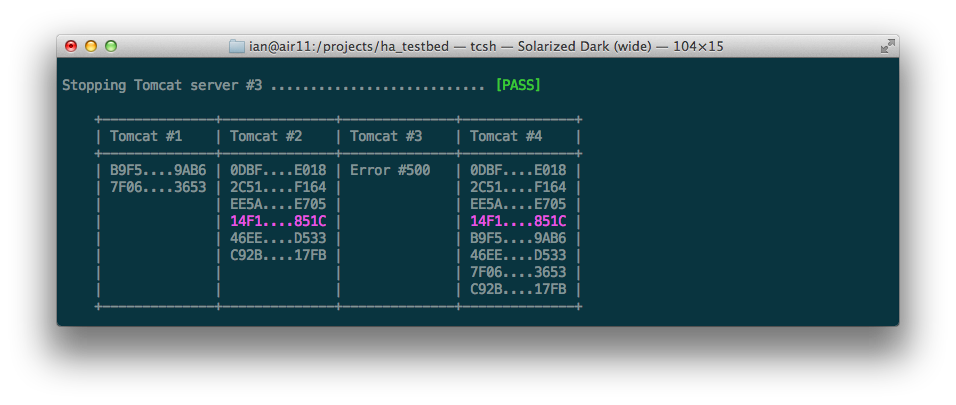This screenshot has height=405, width=956.
Task: Click the folder proxy icon in title bar
Action: point(237,47)
